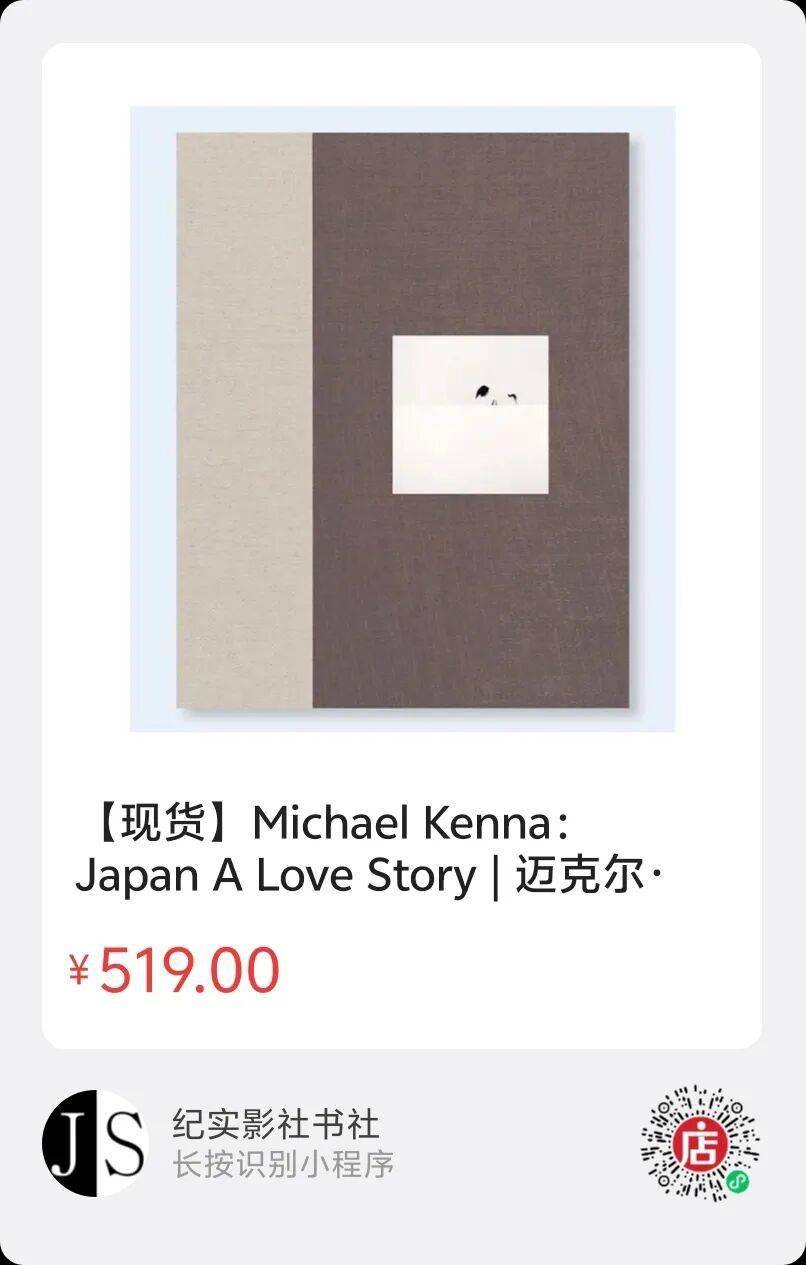Open the Michael Kenna book cover image
The width and height of the screenshot is (806, 1265).
402,419
